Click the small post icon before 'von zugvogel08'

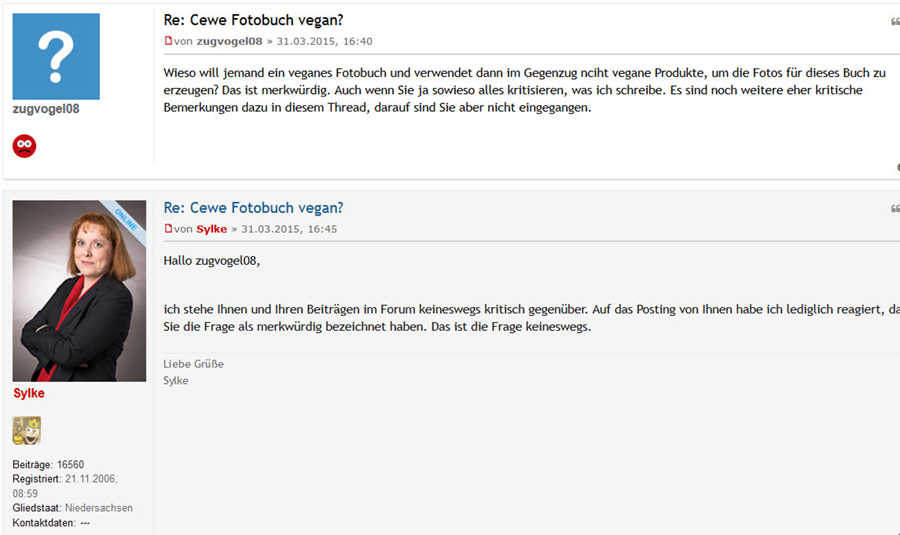[x=168, y=41]
